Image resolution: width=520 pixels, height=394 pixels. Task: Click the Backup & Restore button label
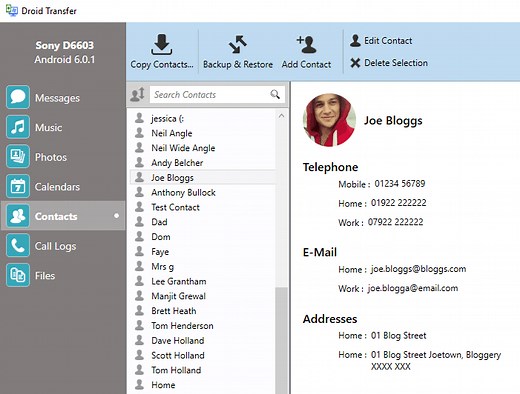[238, 64]
